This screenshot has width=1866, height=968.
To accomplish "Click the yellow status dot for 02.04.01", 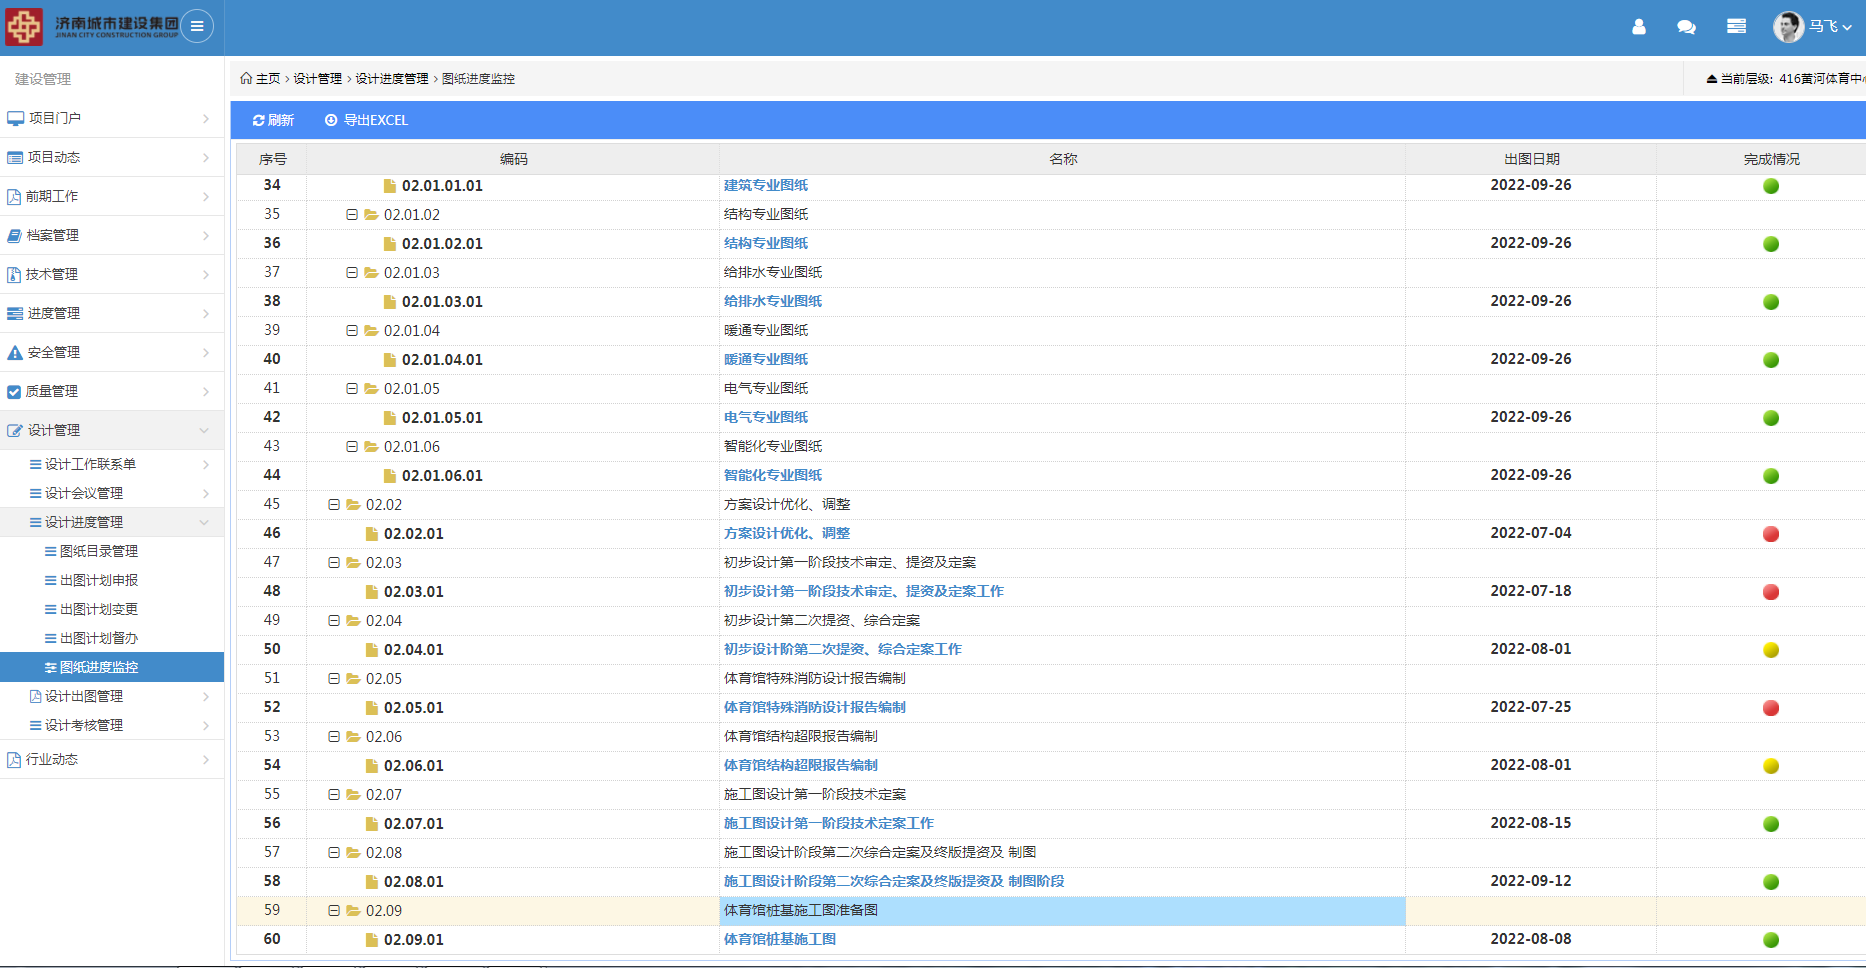I will 1770,650.
